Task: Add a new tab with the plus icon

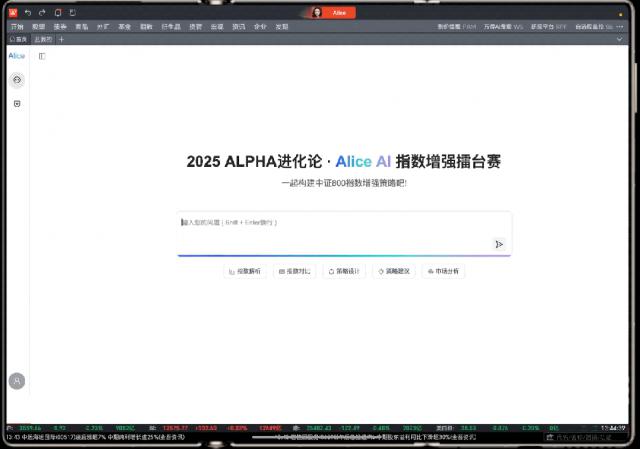Action: (61, 39)
